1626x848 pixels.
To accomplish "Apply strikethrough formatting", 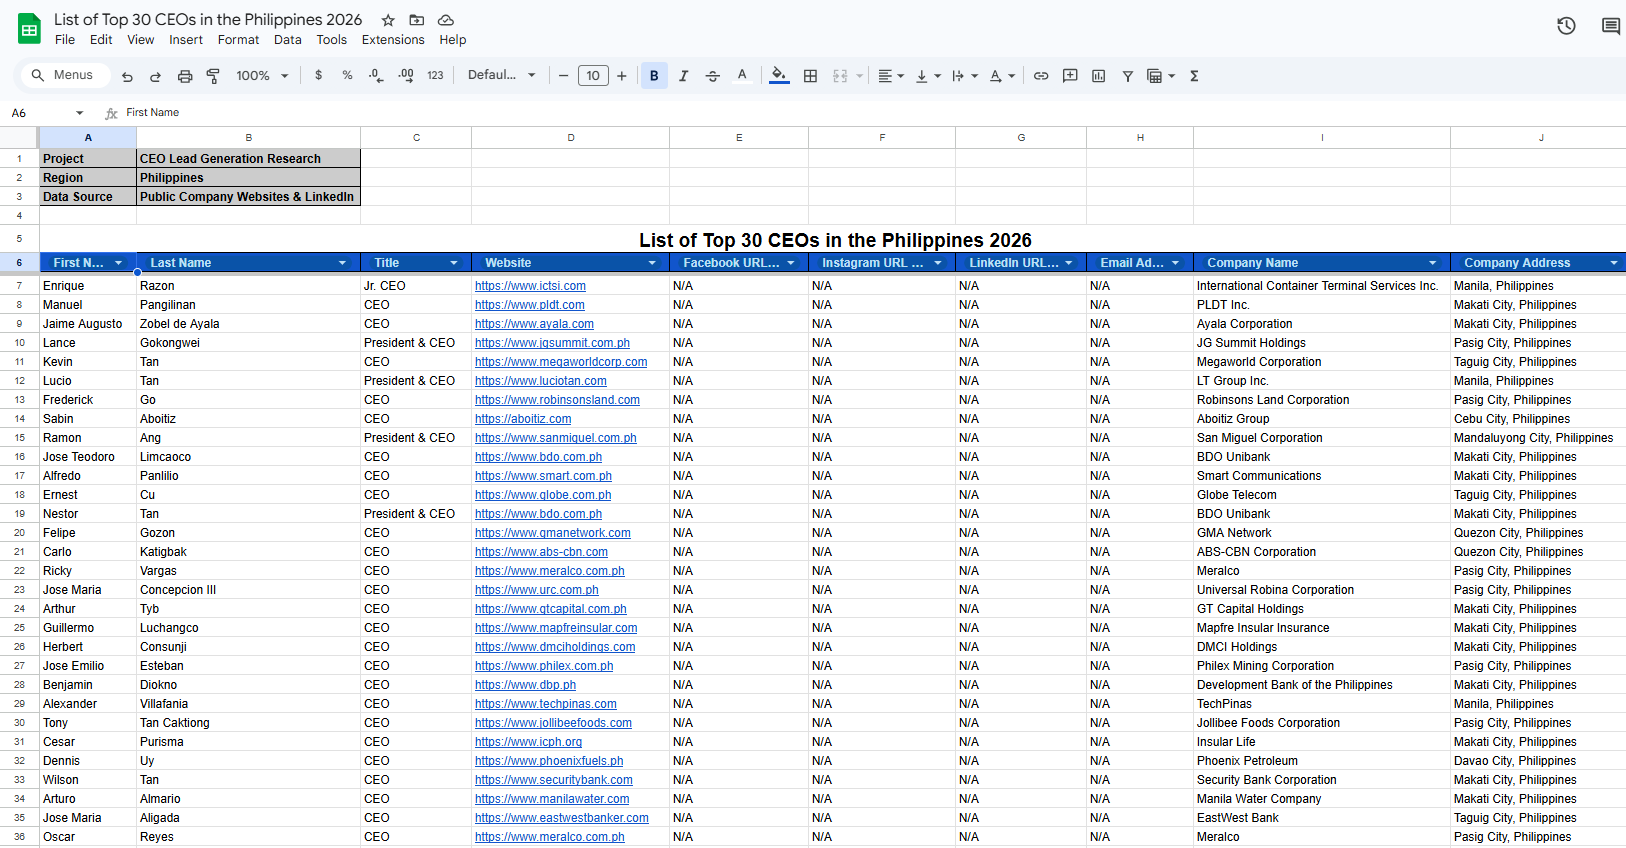I will (x=712, y=76).
